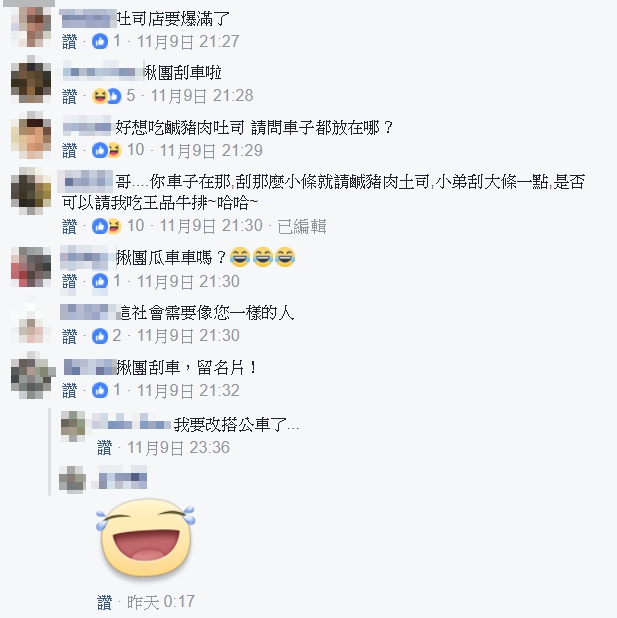Click the reaction count 10 under 好想吃鹹豬肉吐司
Screen dimensions: 617x618
pyautogui.click(x=135, y=150)
